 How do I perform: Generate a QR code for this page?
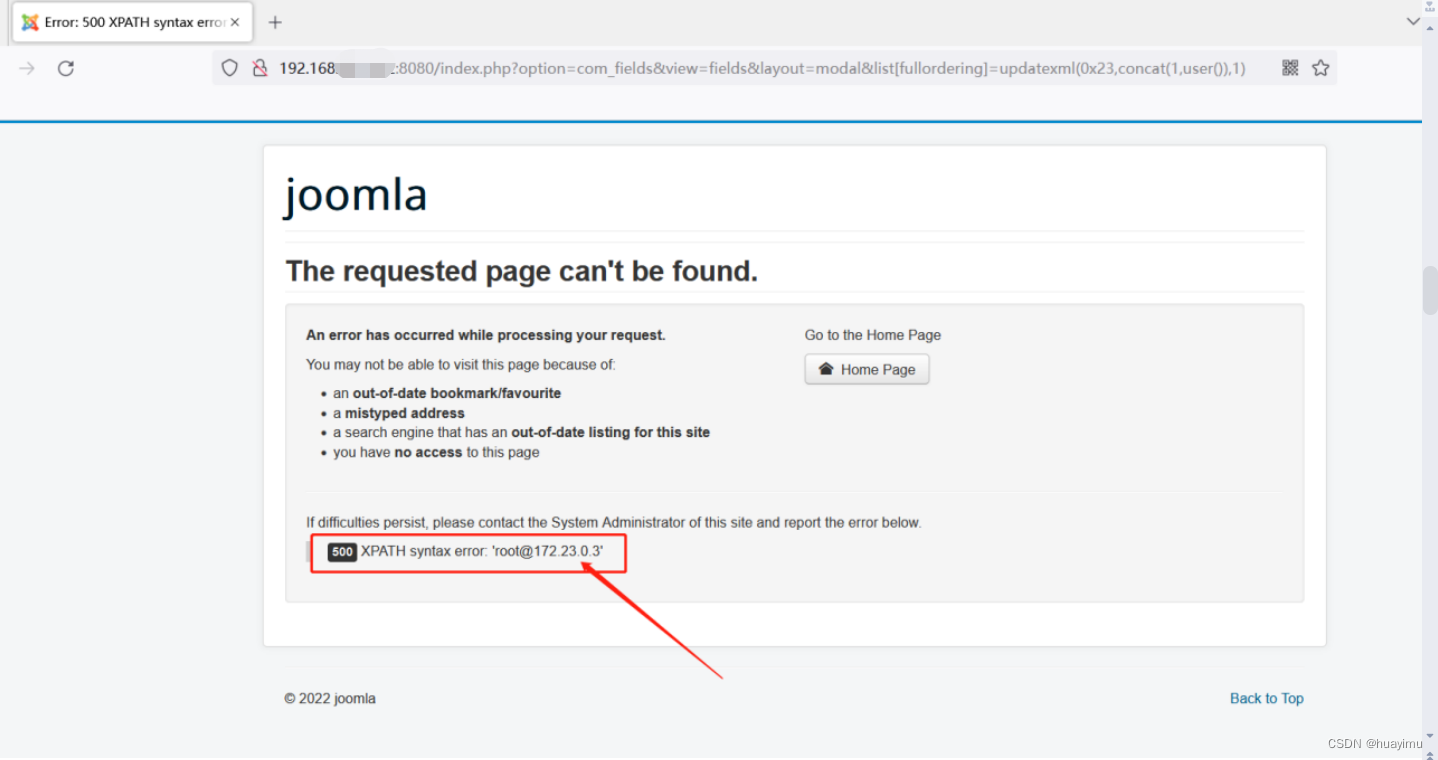(x=1290, y=67)
